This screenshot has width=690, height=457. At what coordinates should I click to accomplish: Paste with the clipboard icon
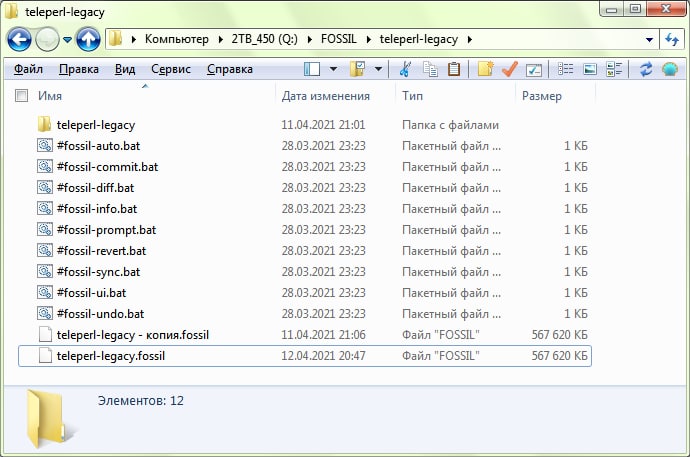click(454, 69)
